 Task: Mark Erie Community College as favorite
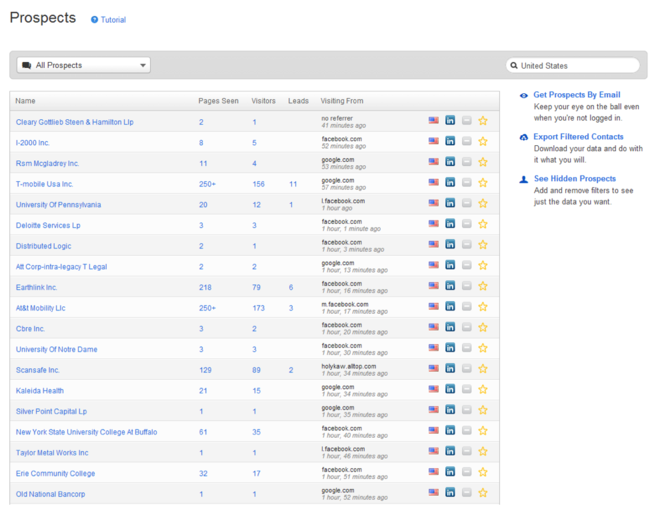pyautogui.click(x=483, y=473)
